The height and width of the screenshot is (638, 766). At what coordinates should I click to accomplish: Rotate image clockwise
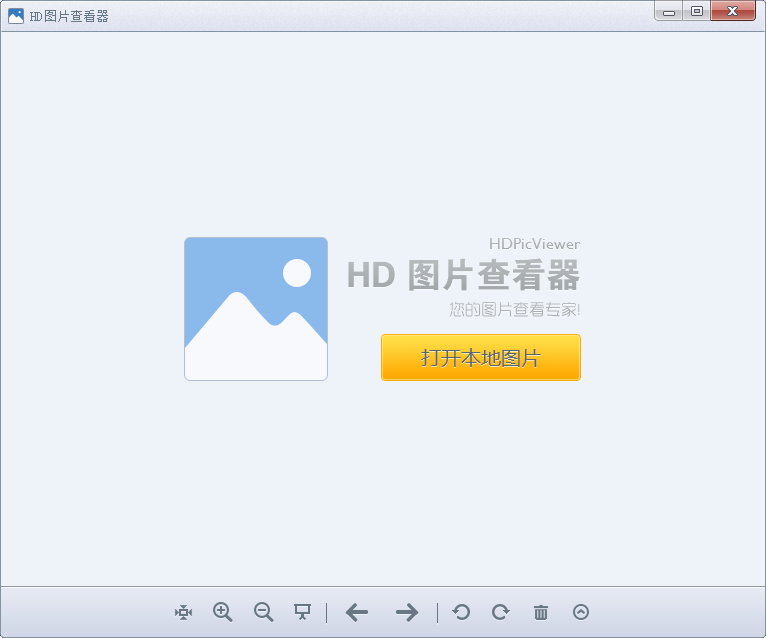[501, 612]
